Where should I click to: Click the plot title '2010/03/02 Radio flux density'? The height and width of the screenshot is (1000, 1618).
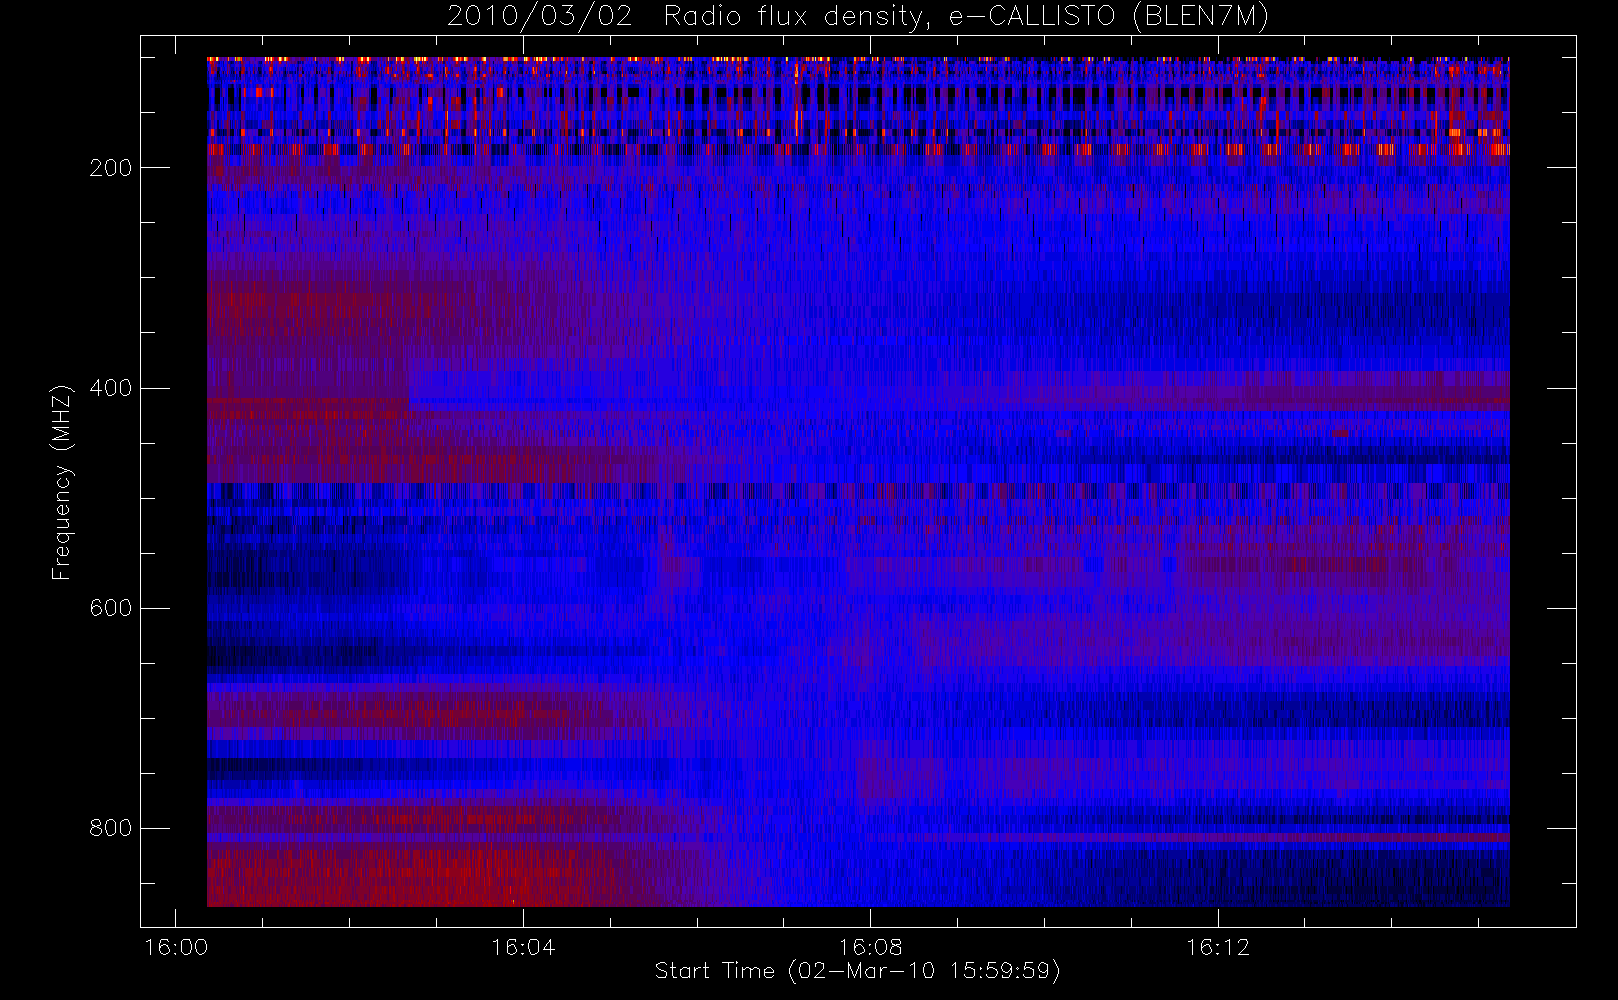click(x=857, y=16)
